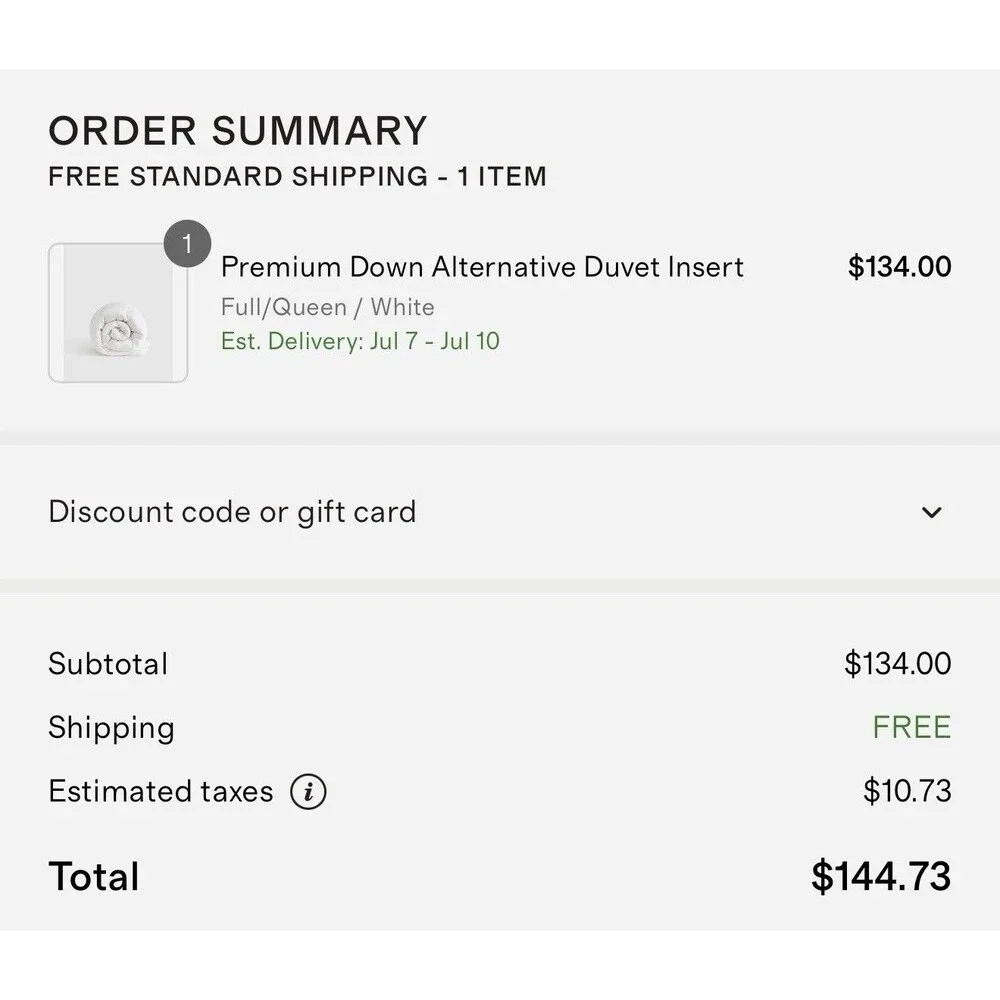This screenshot has height=1000, width=1000.
Task: Open Discount code or gift card section
Action: pyautogui.click(x=500, y=512)
